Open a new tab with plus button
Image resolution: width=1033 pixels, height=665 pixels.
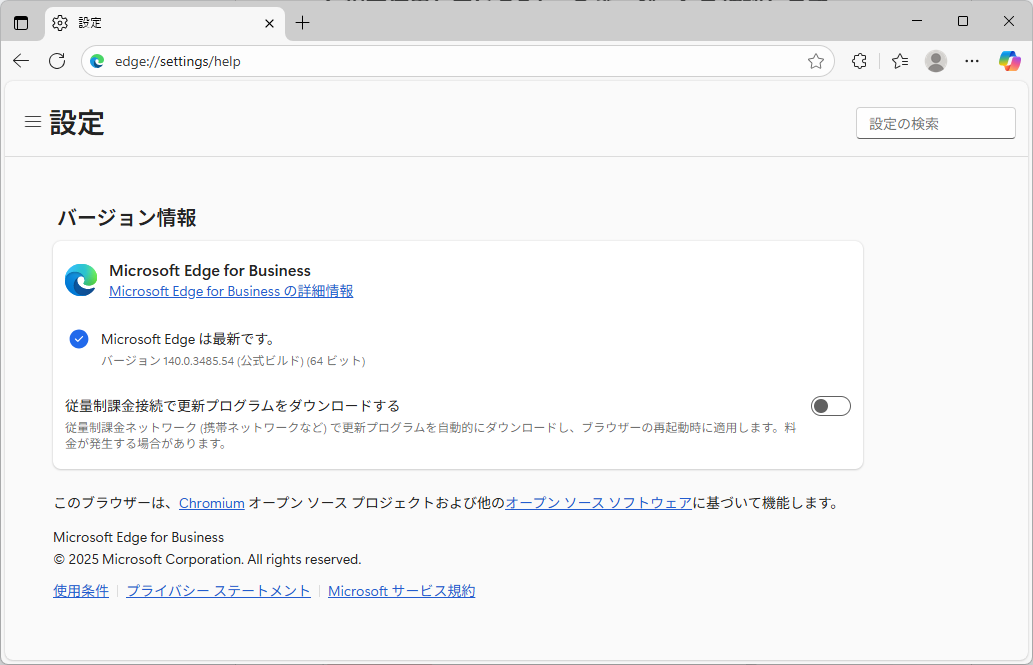(x=302, y=23)
